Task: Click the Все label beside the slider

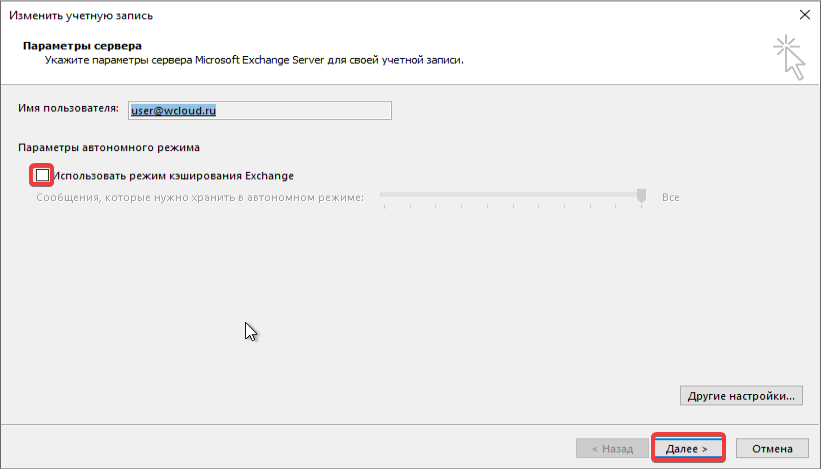Action: pos(670,197)
